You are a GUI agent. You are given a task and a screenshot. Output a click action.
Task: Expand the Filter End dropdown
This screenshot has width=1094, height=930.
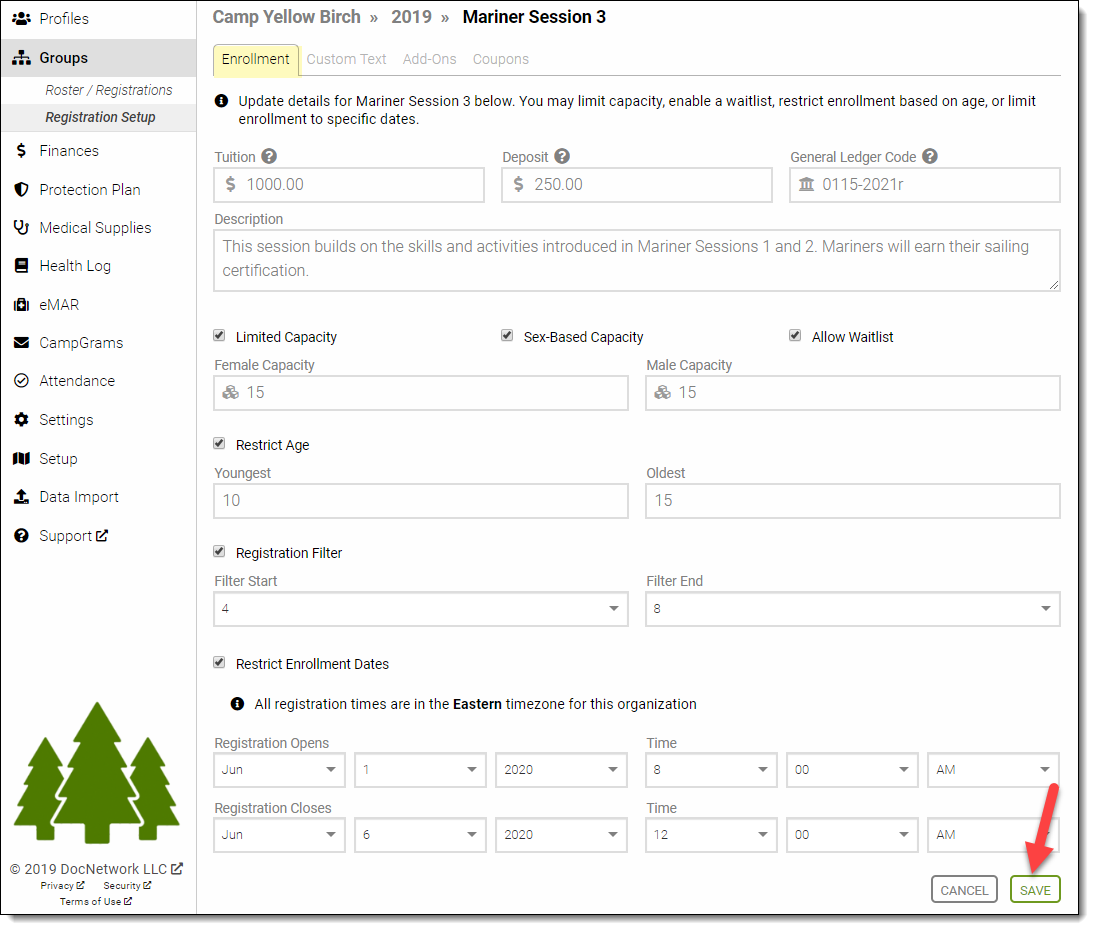pos(852,609)
